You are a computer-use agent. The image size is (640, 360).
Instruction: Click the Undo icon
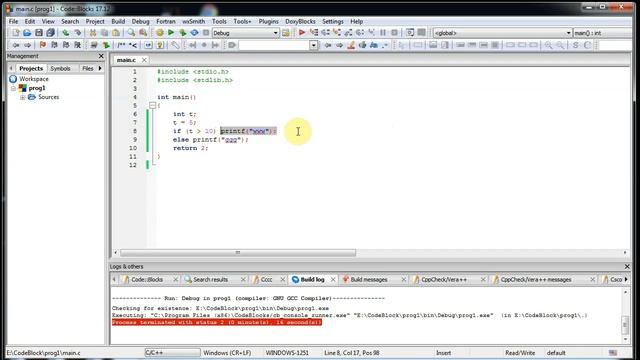pos(65,33)
